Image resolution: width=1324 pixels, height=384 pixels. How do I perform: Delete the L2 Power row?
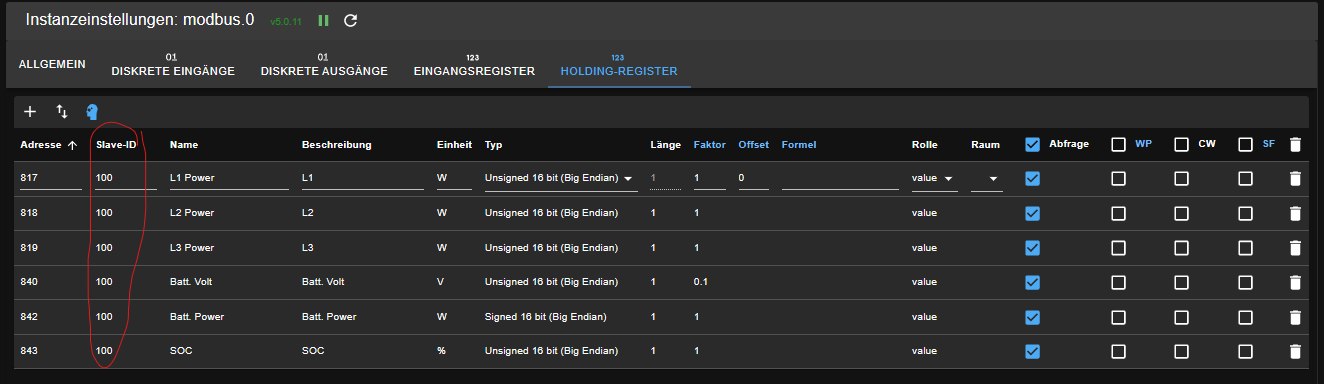click(1295, 213)
